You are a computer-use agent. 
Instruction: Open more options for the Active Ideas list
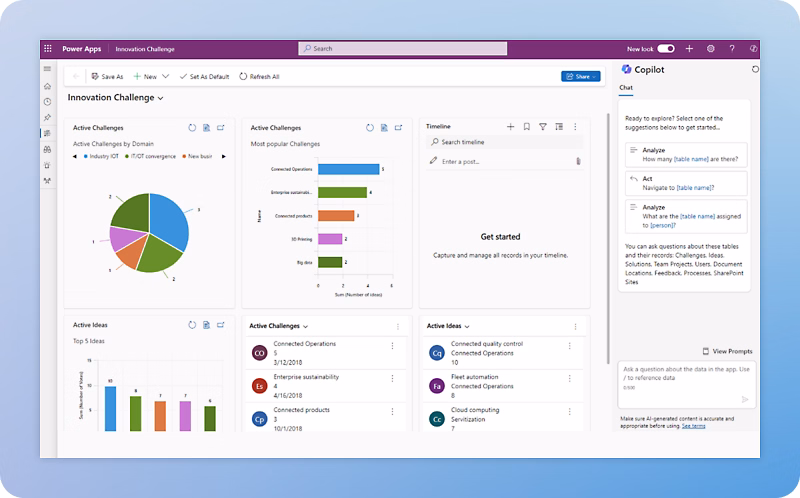click(576, 327)
